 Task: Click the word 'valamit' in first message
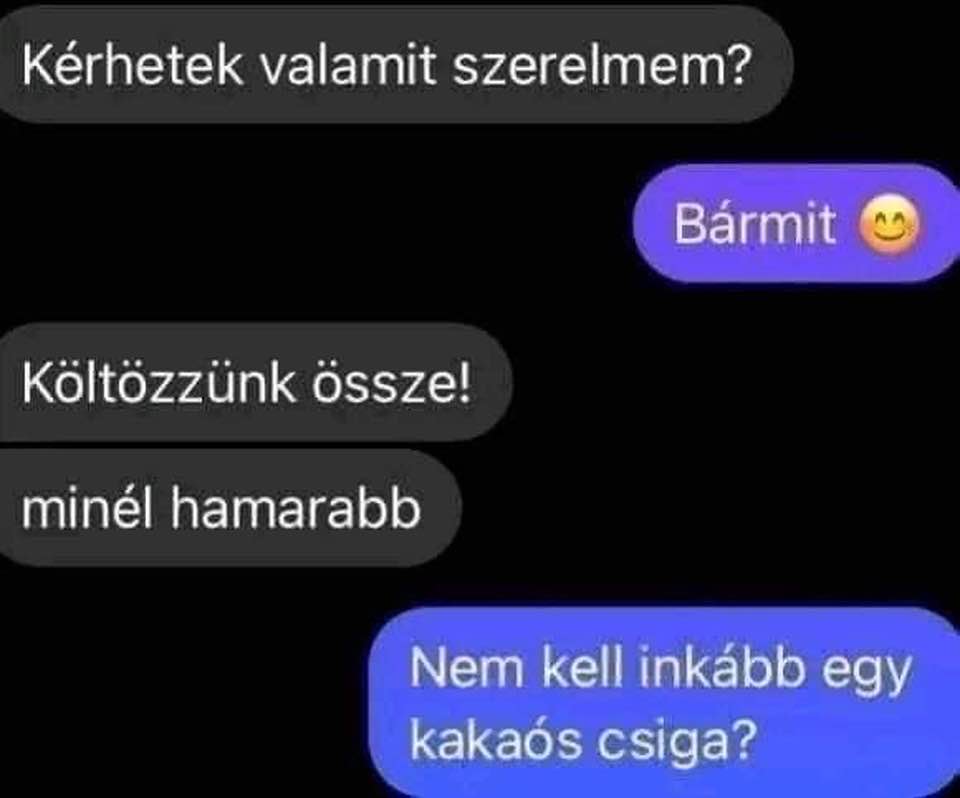pos(348,65)
